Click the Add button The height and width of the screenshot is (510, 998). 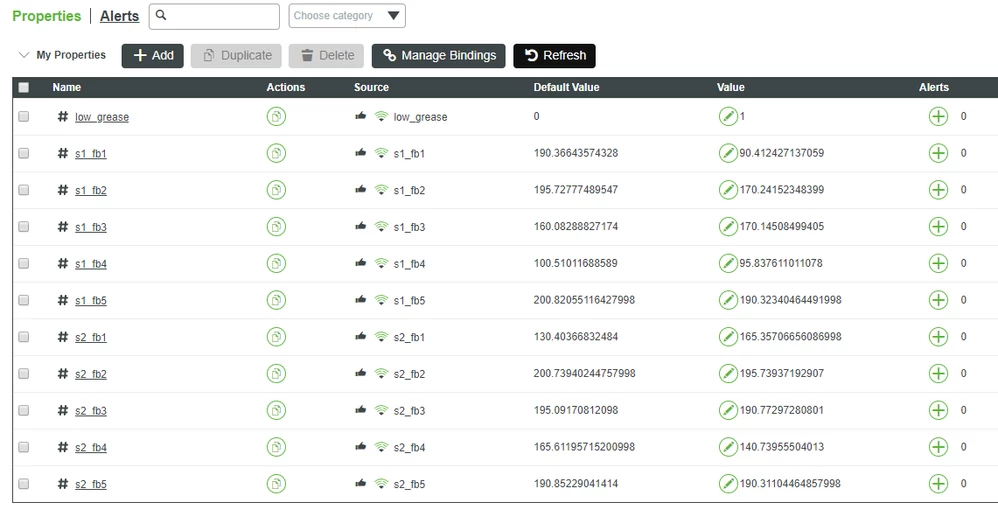(x=153, y=55)
